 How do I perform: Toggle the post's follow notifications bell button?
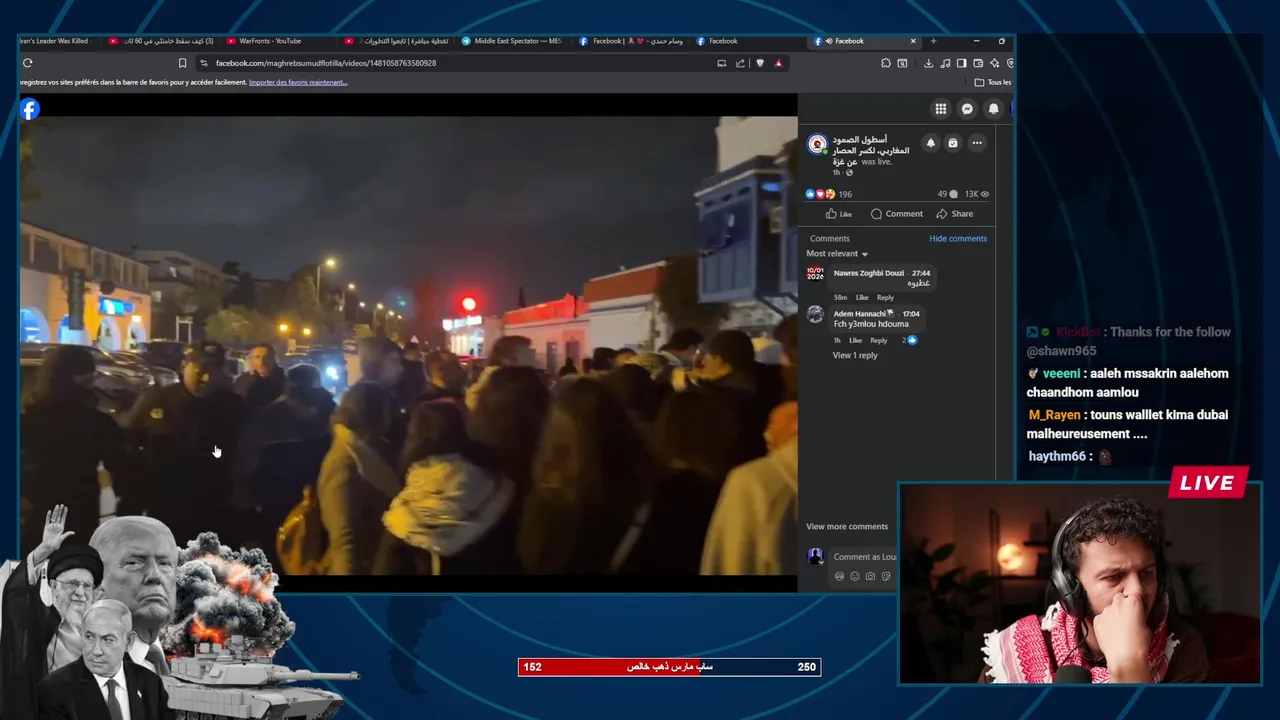pyautogui.click(x=930, y=143)
